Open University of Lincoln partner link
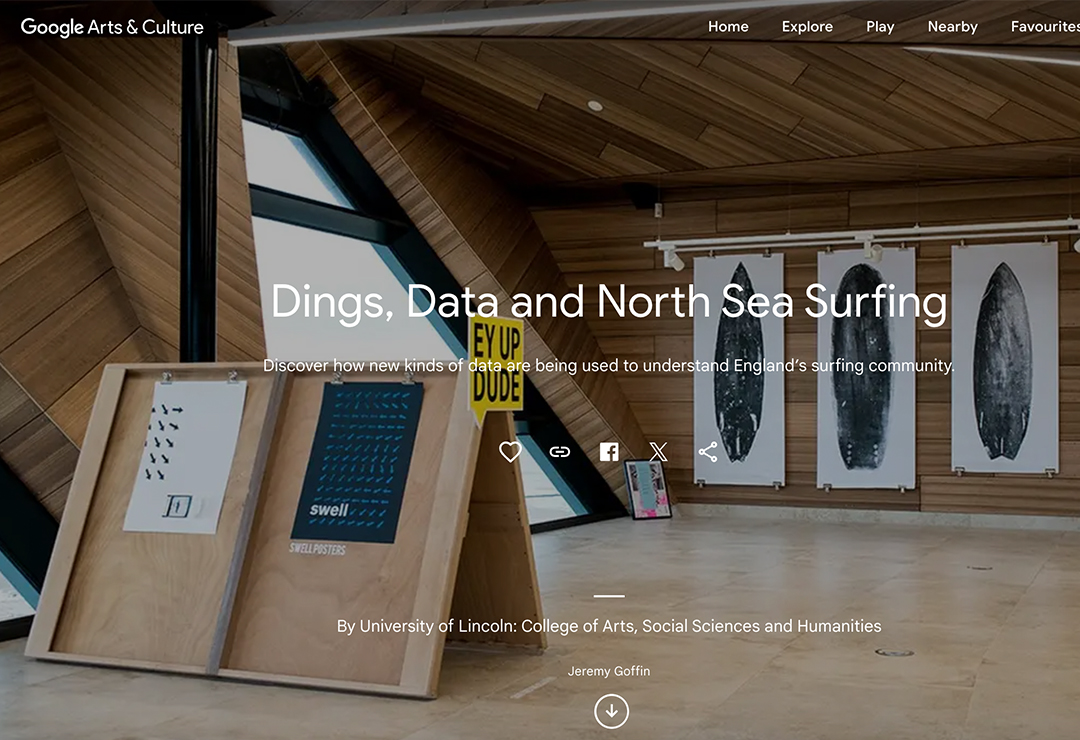 (609, 626)
